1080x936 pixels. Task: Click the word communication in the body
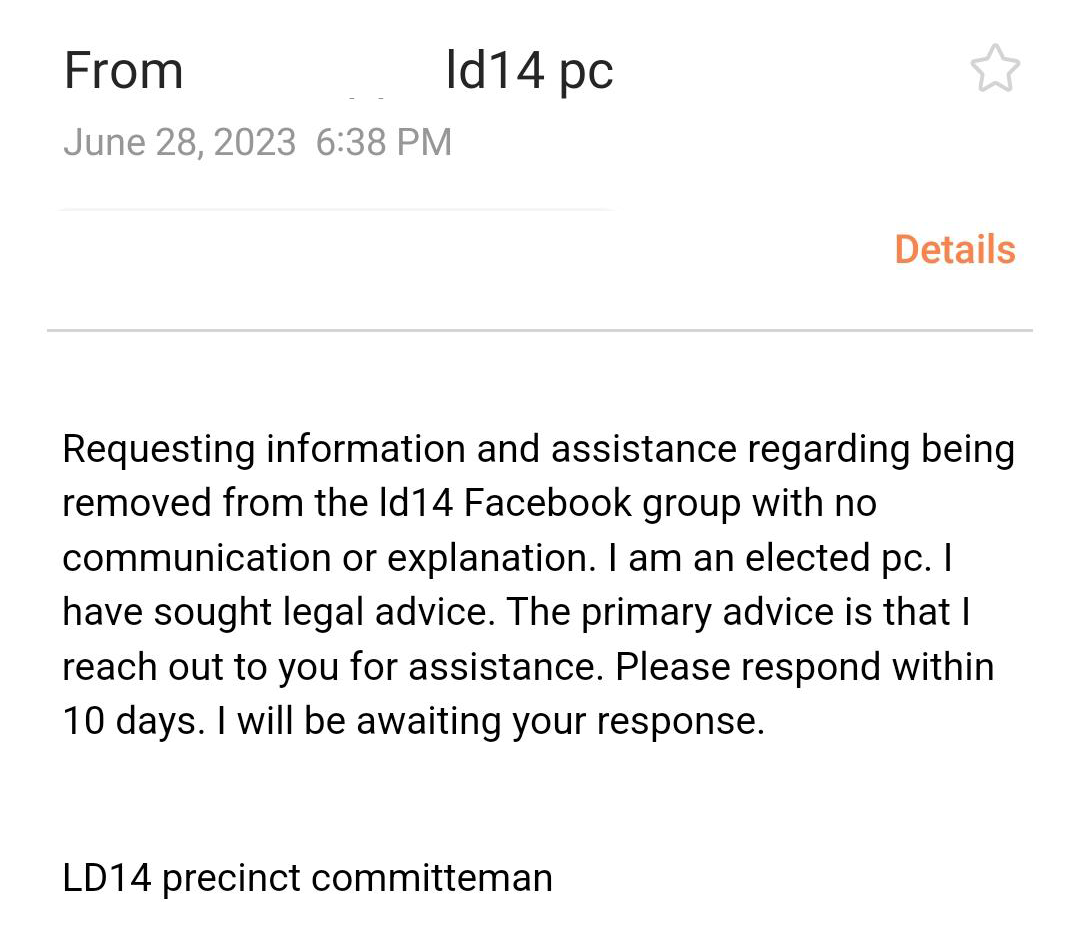[197, 558]
